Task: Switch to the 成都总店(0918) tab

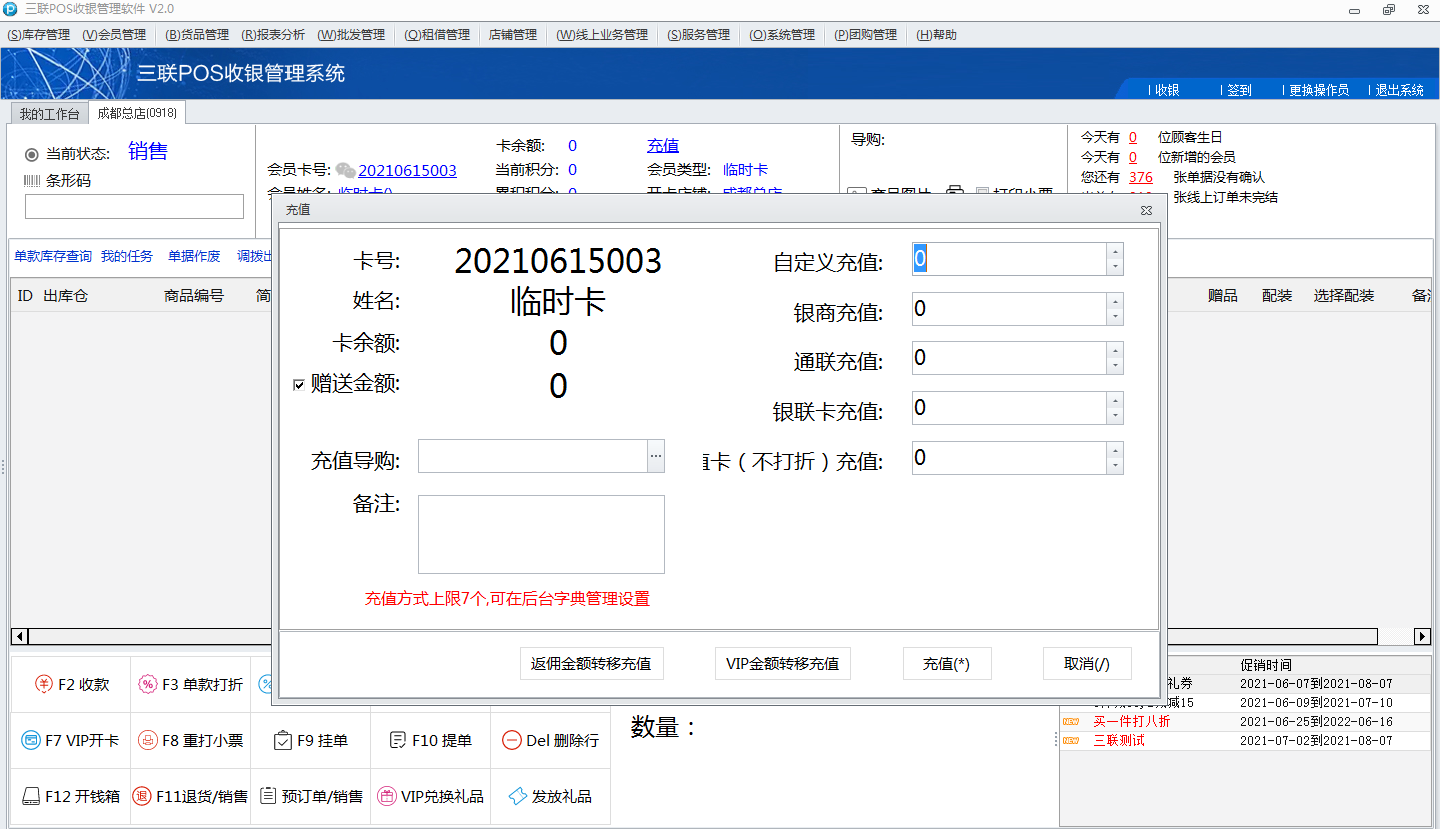Action: point(137,113)
